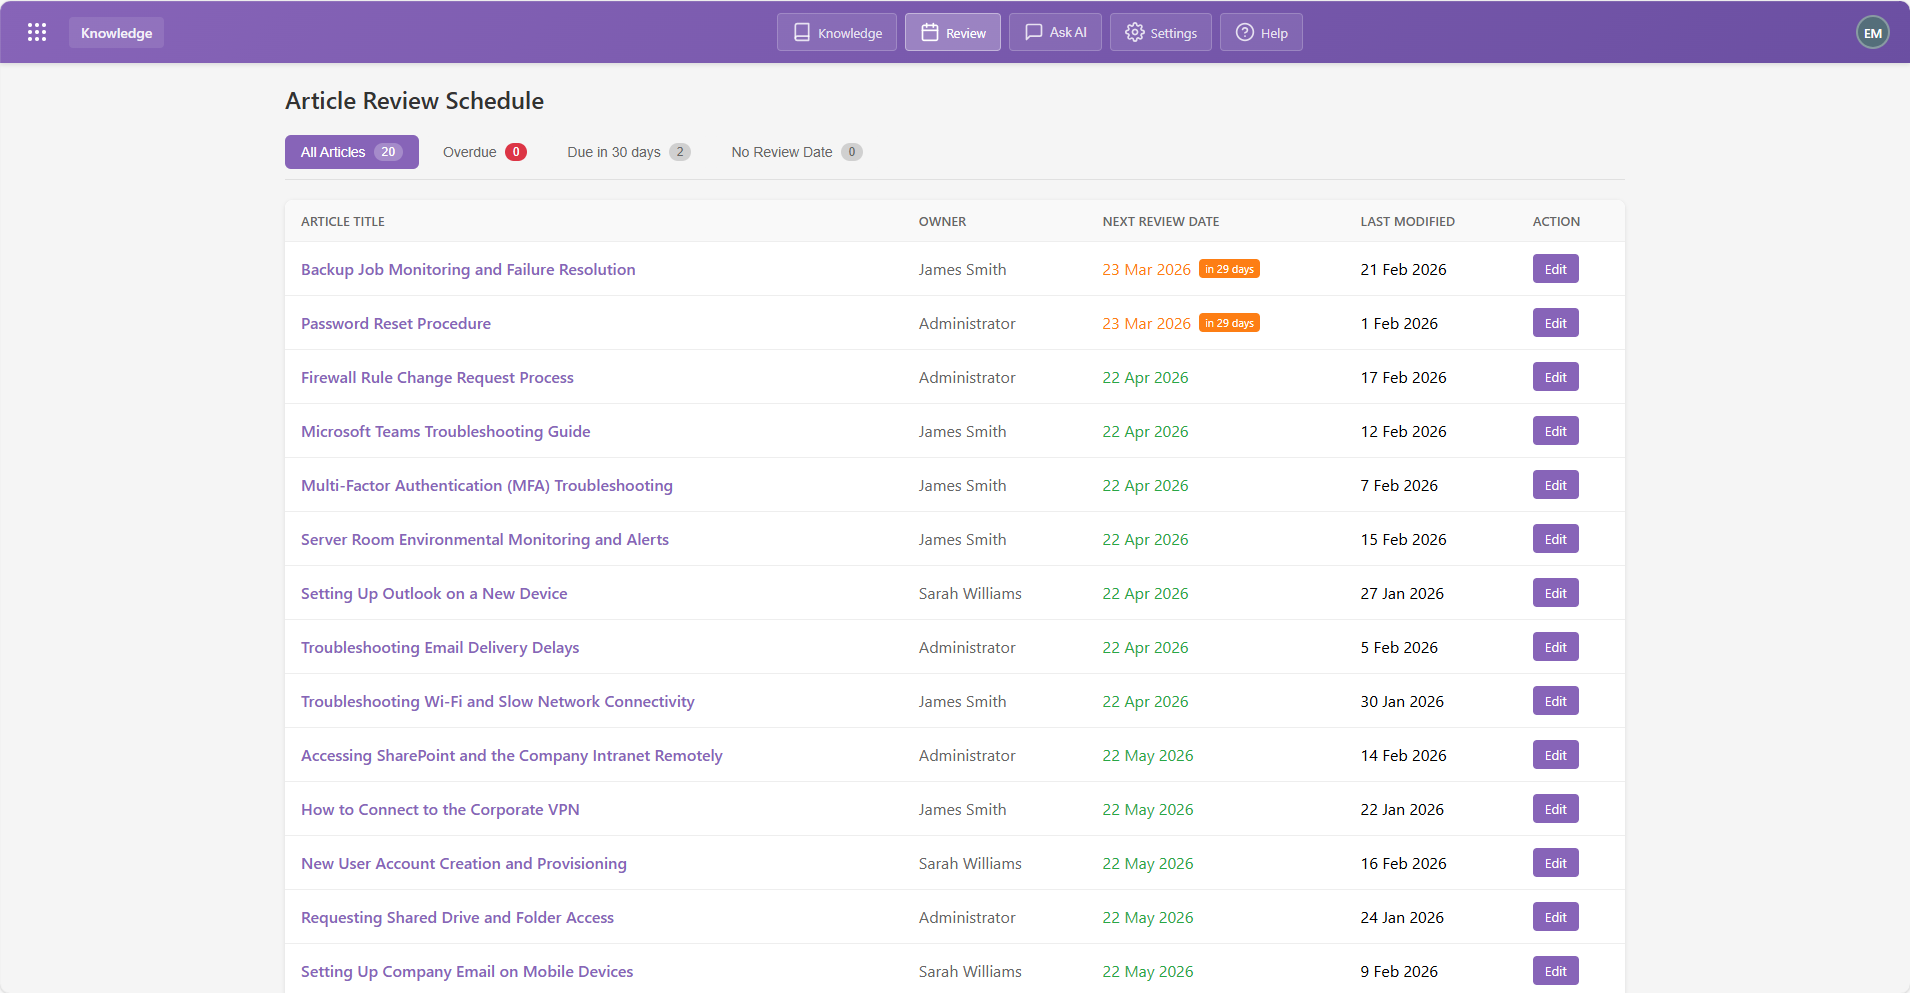1910x993 pixels.
Task: Click the Article Review Schedule heading
Action: click(x=414, y=101)
